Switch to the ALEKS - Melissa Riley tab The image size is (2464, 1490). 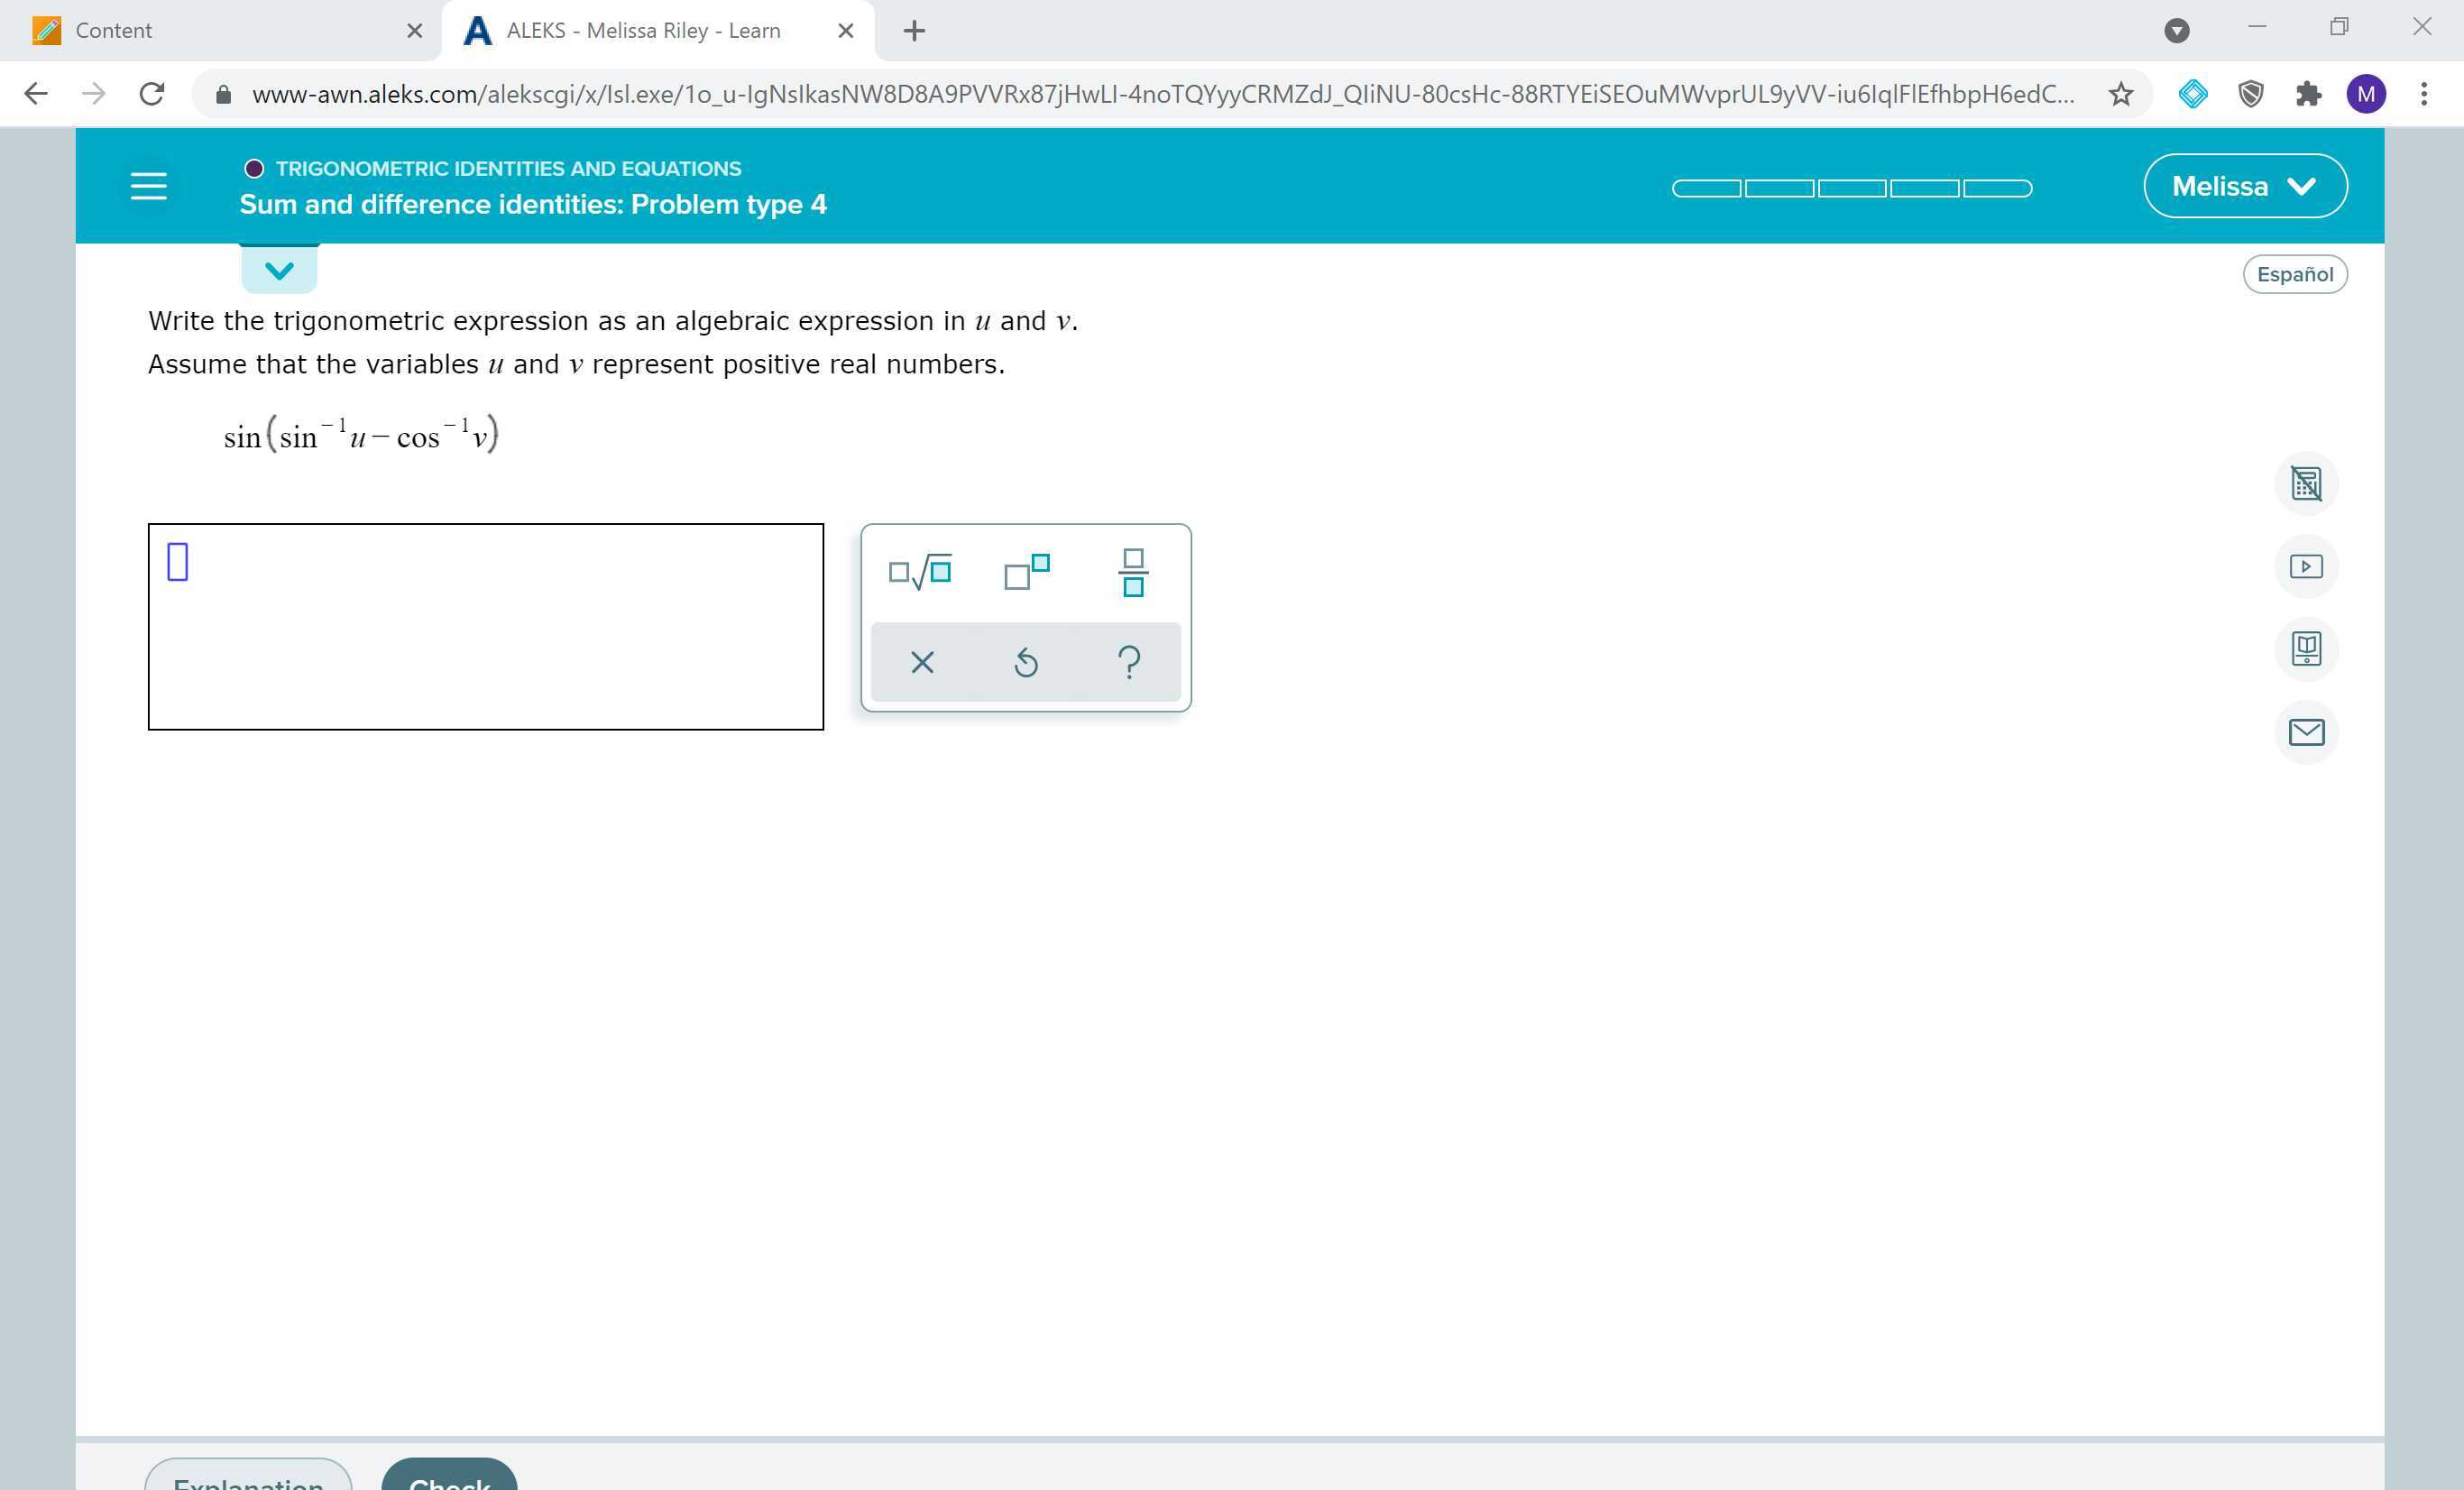tap(640, 30)
